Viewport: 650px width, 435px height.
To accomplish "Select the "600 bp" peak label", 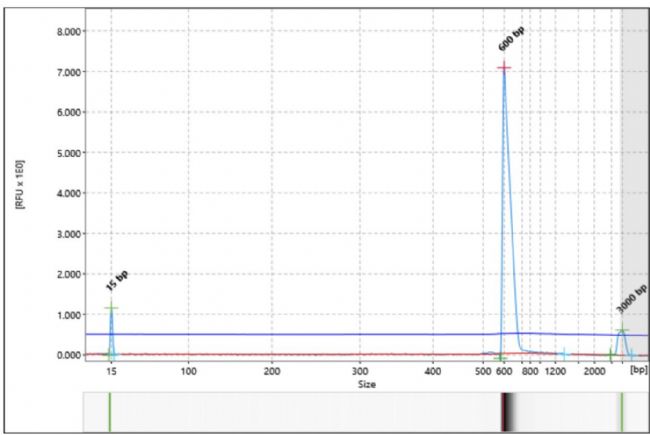I will (511, 40).
